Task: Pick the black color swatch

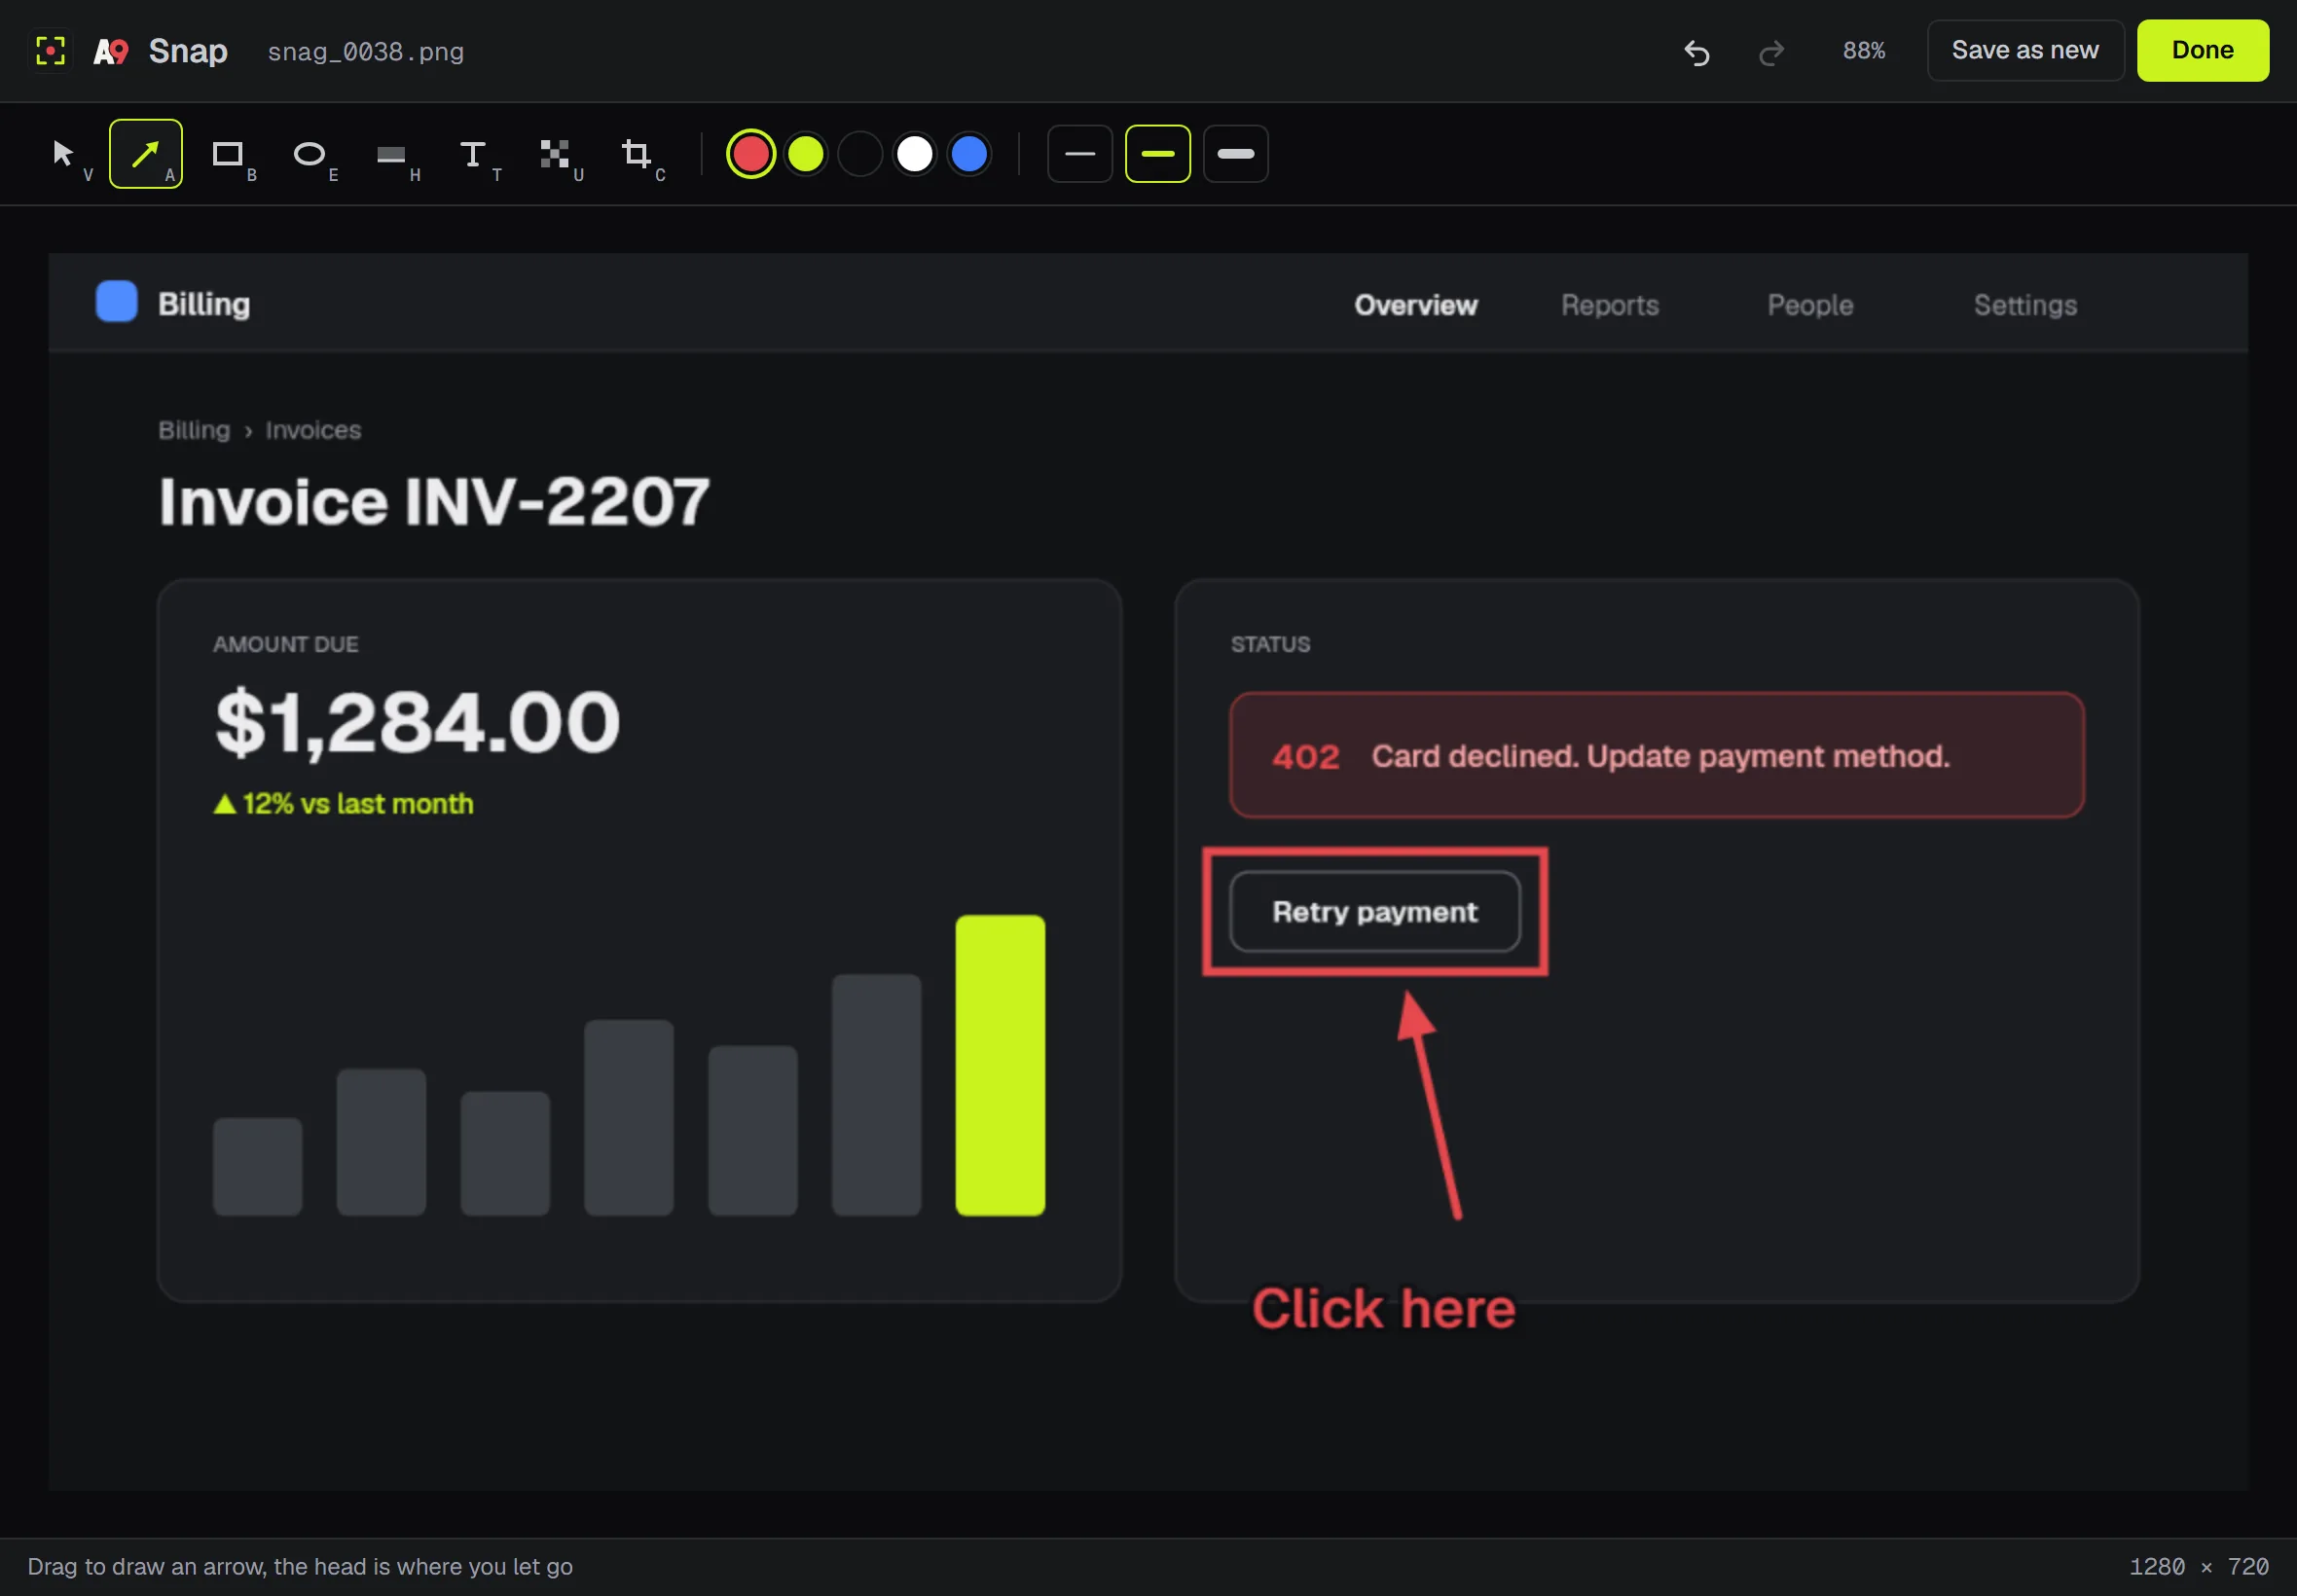Action: (860, 154)
